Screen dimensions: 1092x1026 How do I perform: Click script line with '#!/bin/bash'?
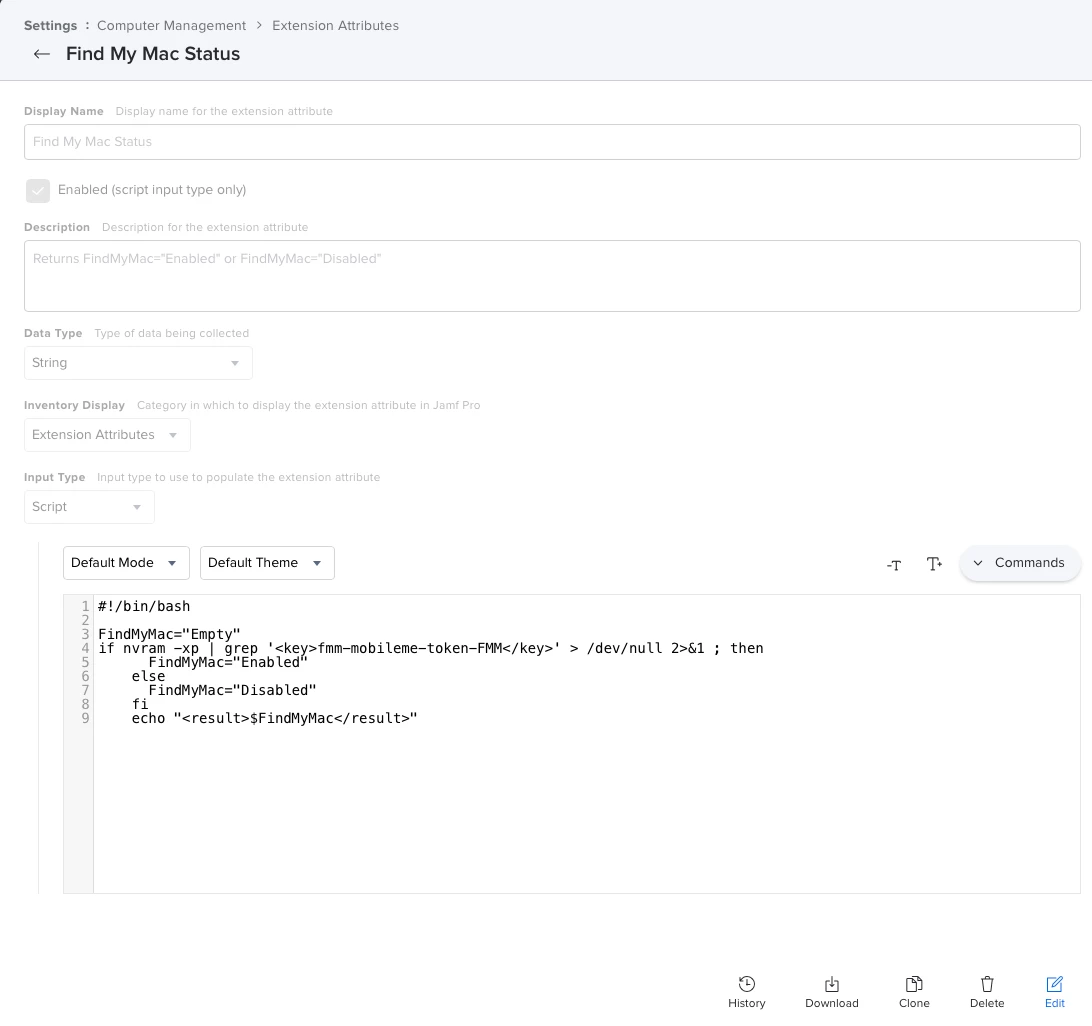click(x=144, y=607)
